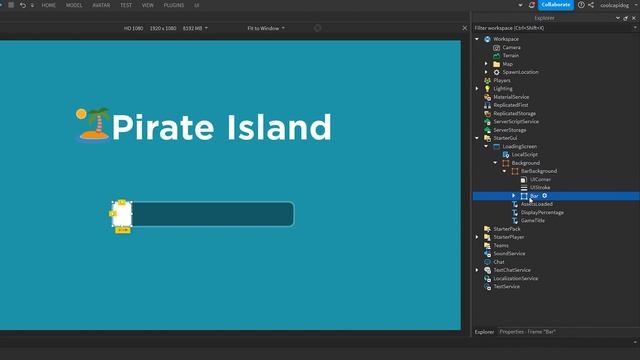
Task: Click the Terrain icon in Explorer
Action: tap(496, 56)
